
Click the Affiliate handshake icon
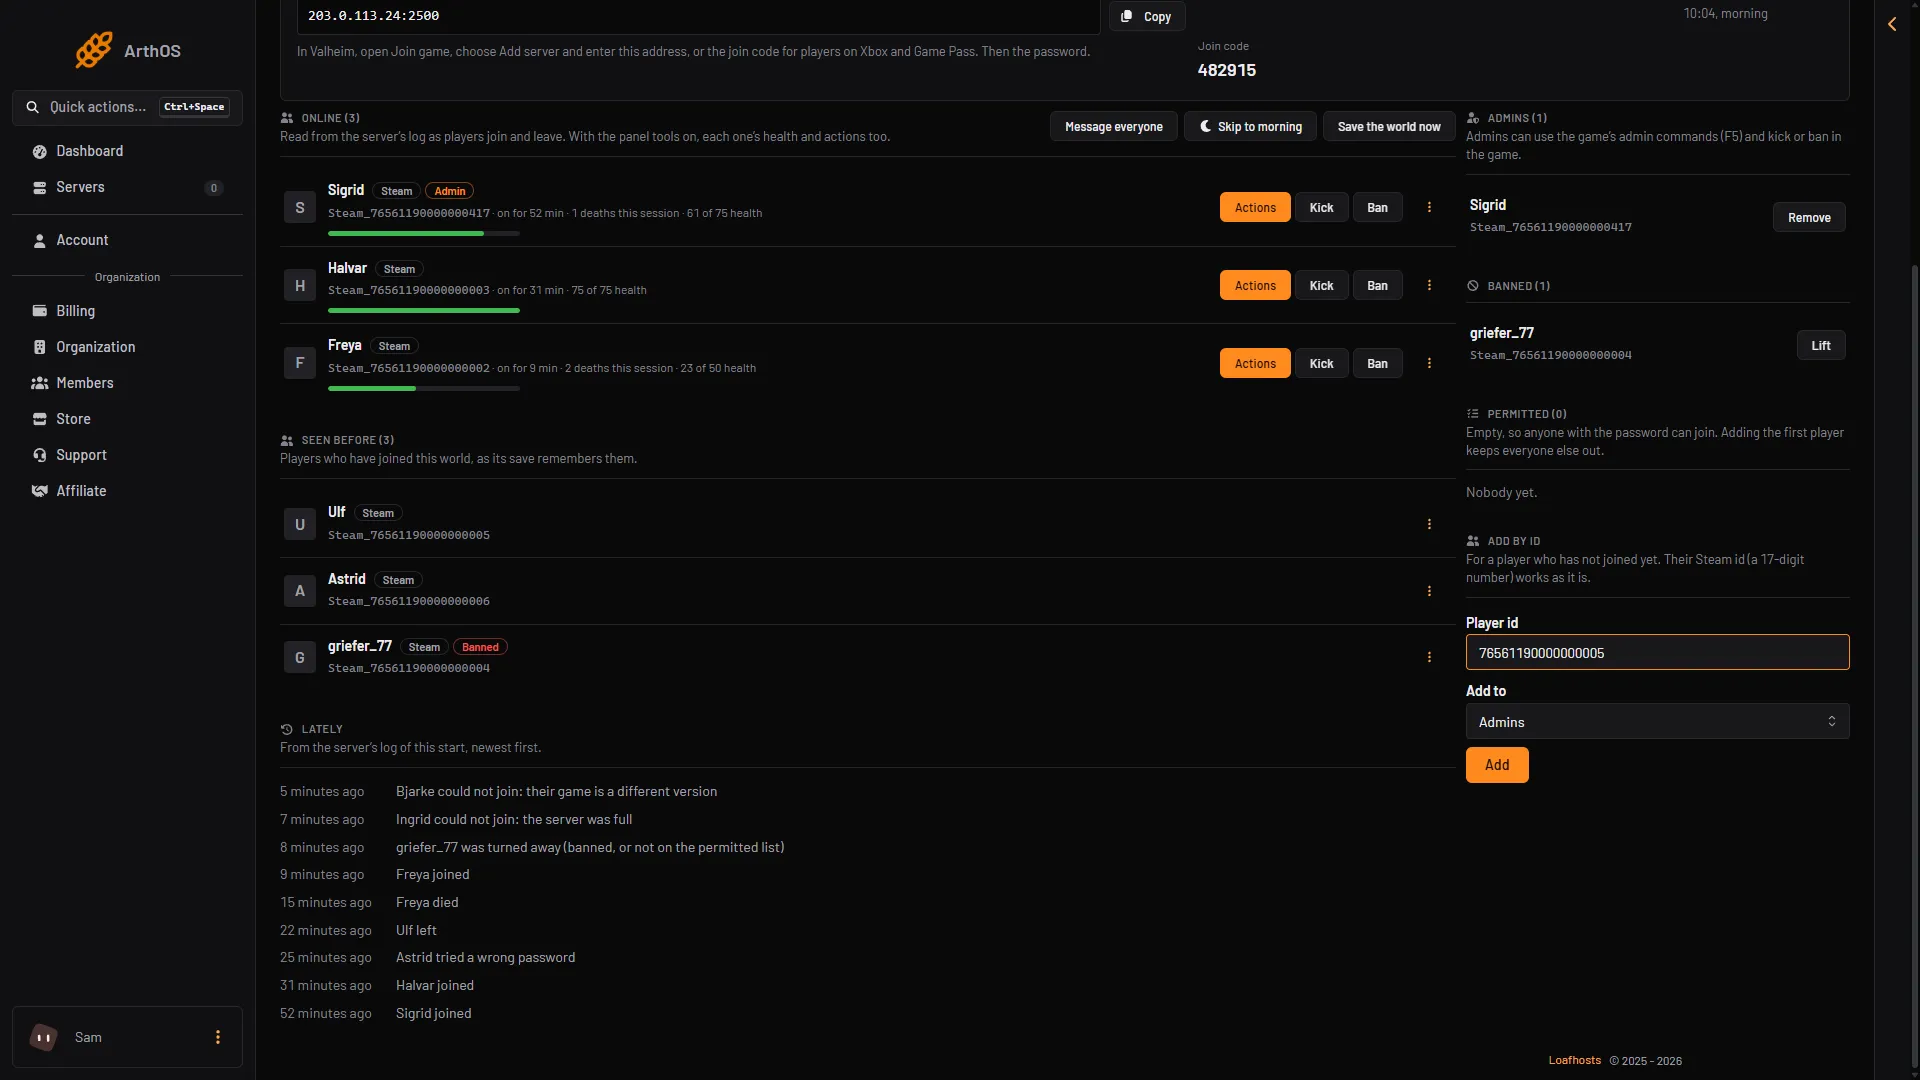pyautogui.click(x=40, y=491)
